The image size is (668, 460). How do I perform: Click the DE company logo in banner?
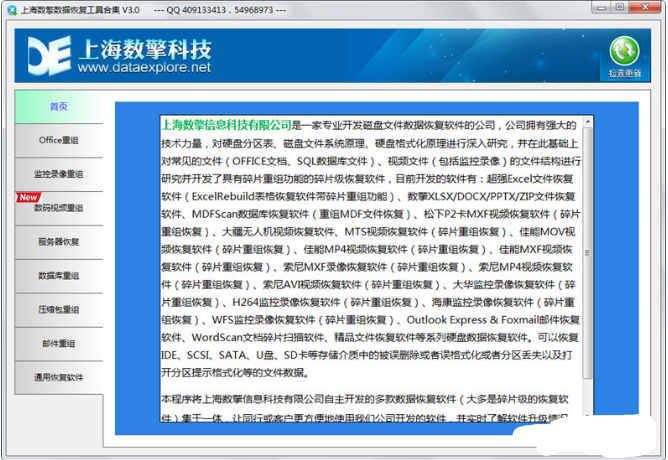(49, 55)
